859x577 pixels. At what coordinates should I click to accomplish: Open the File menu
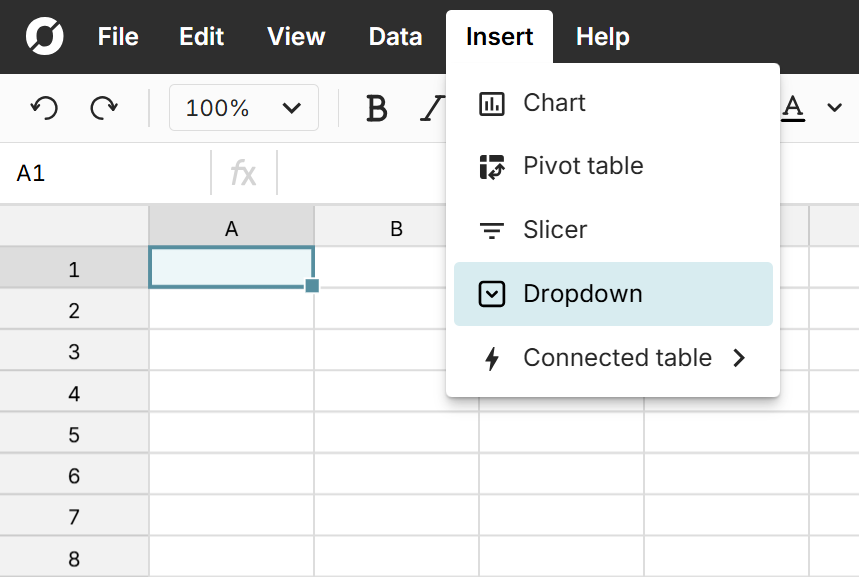(118, 37)
